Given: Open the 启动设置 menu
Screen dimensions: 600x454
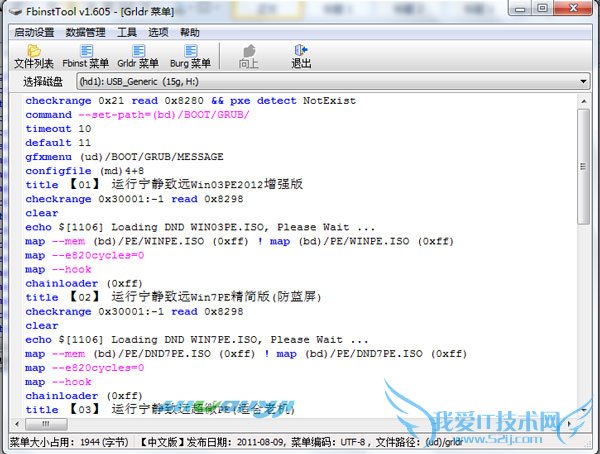Looking at the screenshot, I should pyautogui.click(x=34, y=33).
